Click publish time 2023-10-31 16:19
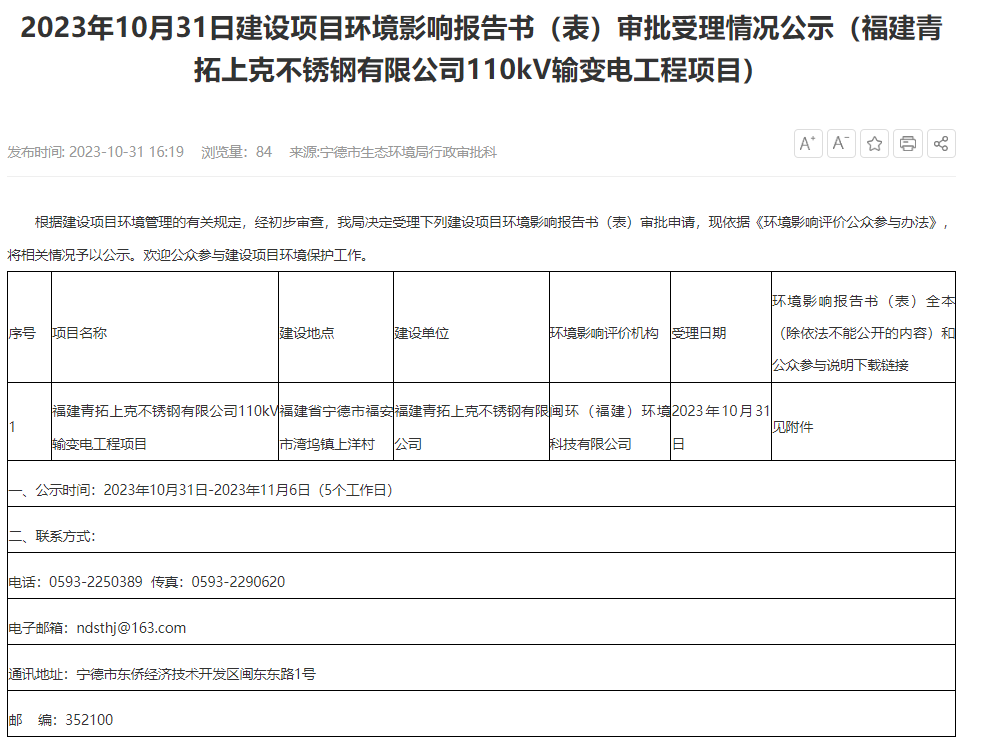Screen dimensions: 992x744 pyautogui.click(x=96, y=152)
